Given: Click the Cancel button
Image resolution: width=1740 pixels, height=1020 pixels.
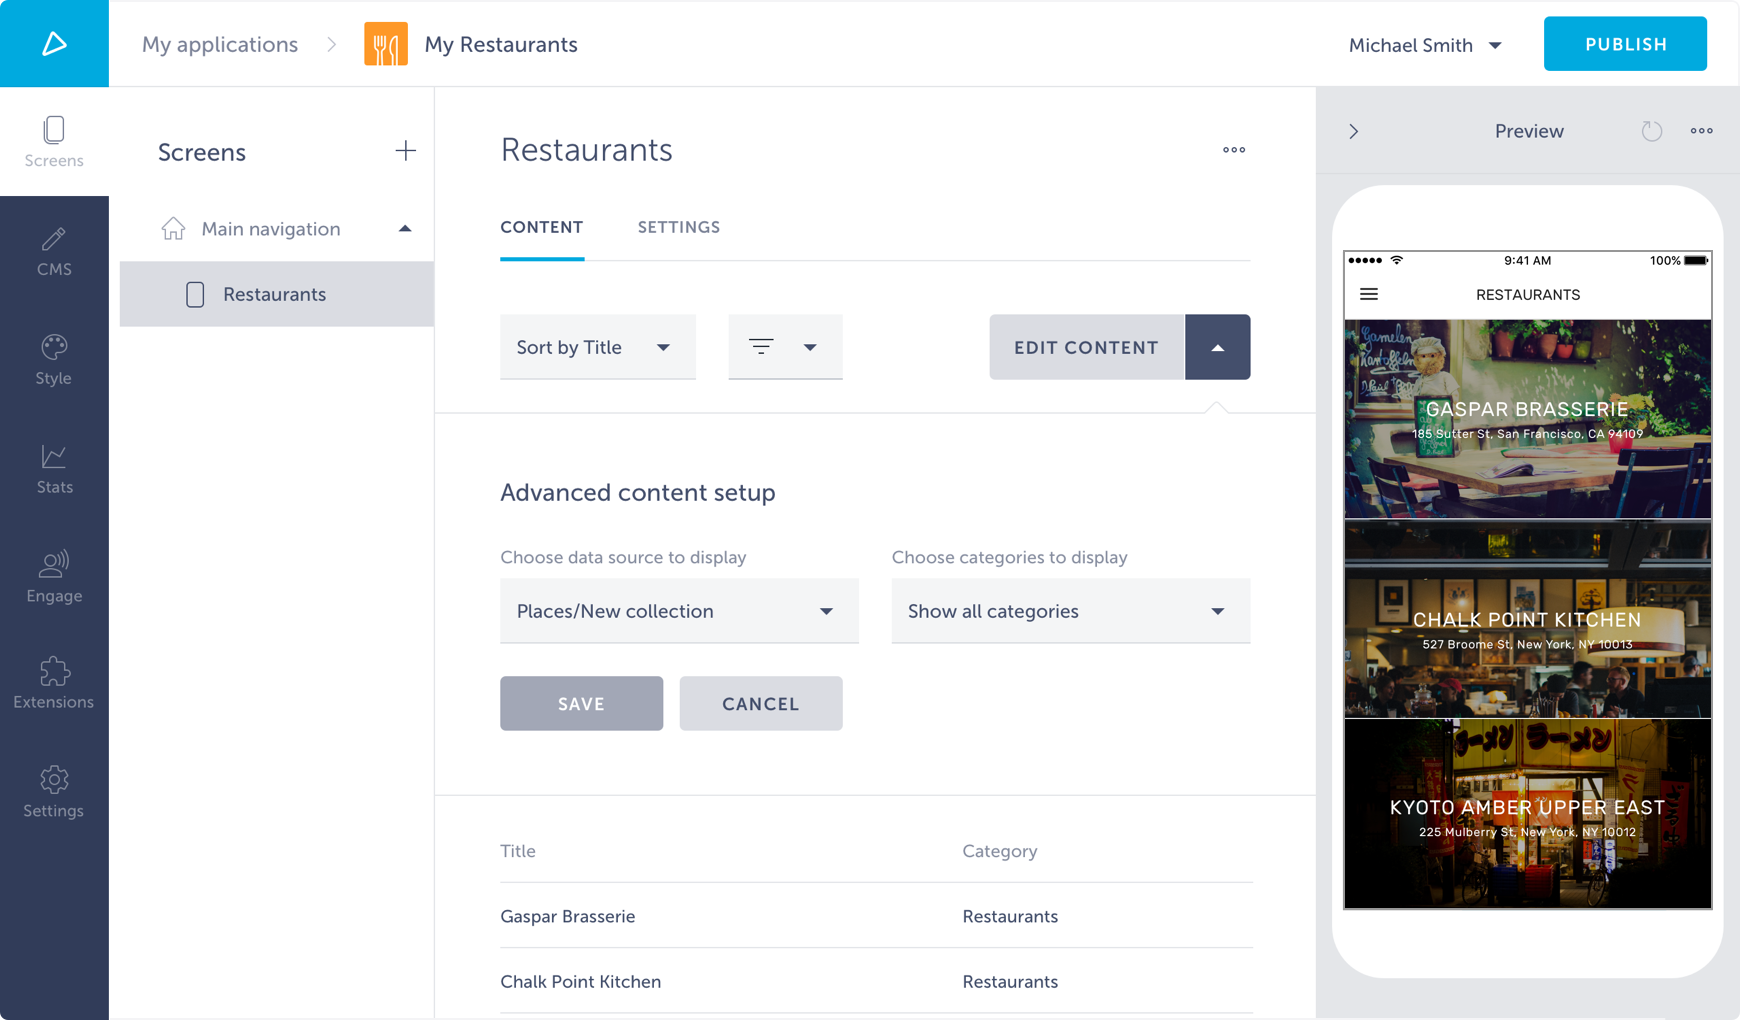Looking at the screenshot, I should pos(760,703).
